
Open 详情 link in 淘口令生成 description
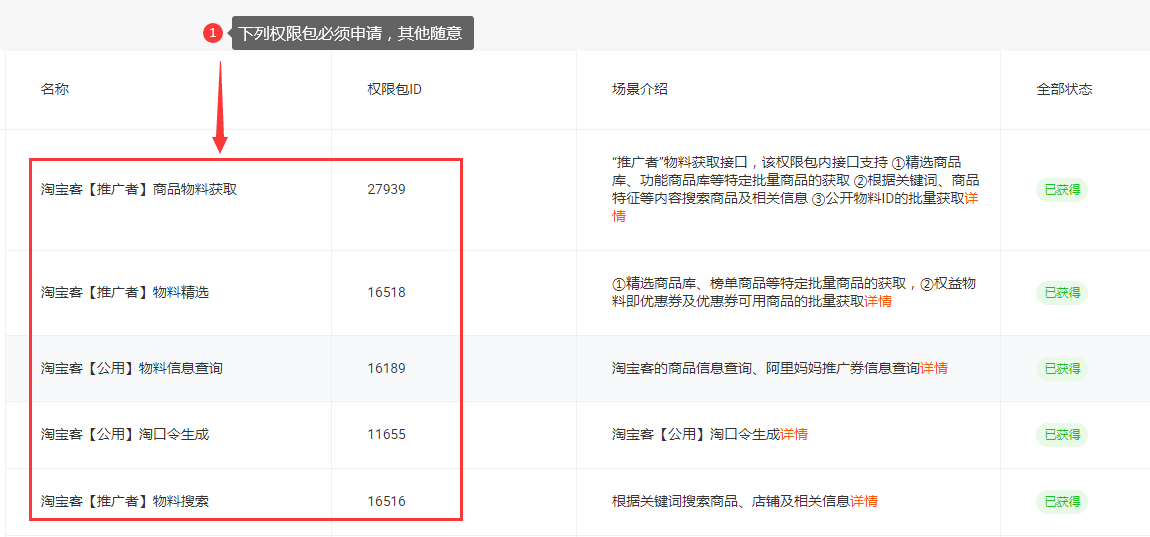[794, 435]
